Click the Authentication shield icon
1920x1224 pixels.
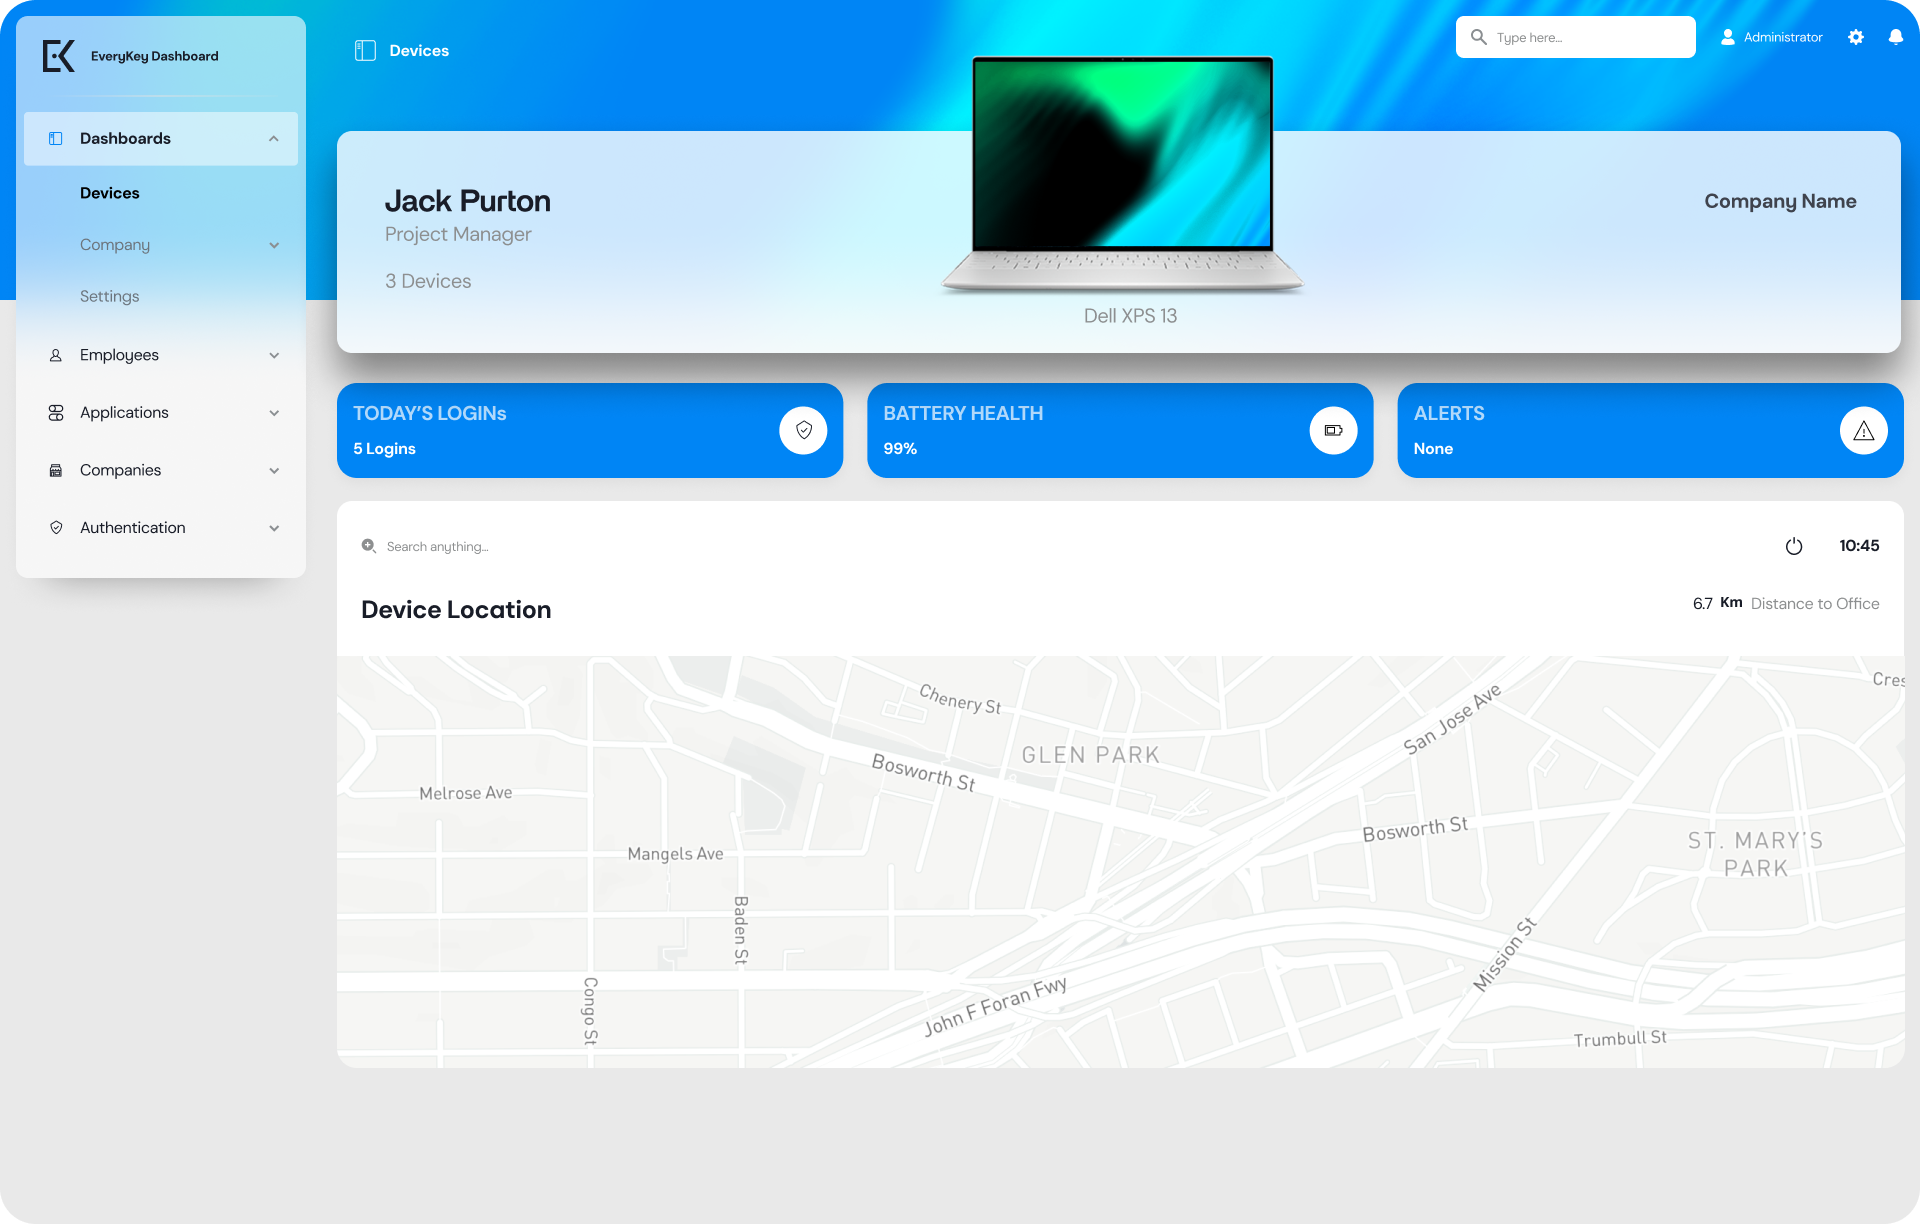coord(56,527)
